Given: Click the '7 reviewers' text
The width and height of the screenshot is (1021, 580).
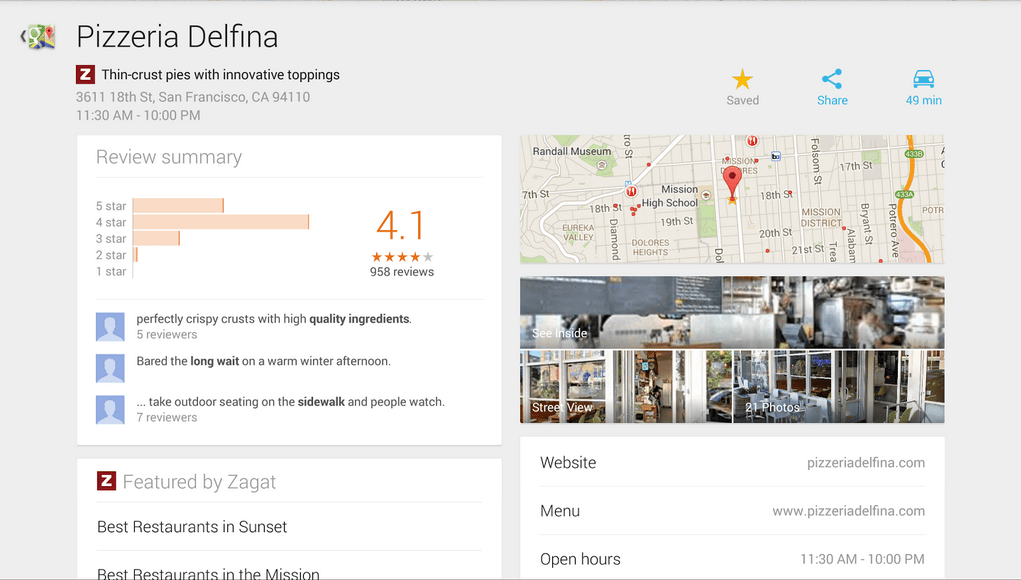Looking at the screenshot, I should [167, 417].
